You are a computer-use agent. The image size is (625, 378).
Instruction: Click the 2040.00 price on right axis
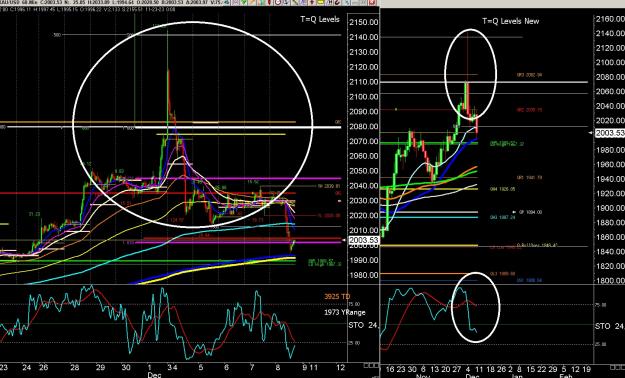(x=610, y=106)
